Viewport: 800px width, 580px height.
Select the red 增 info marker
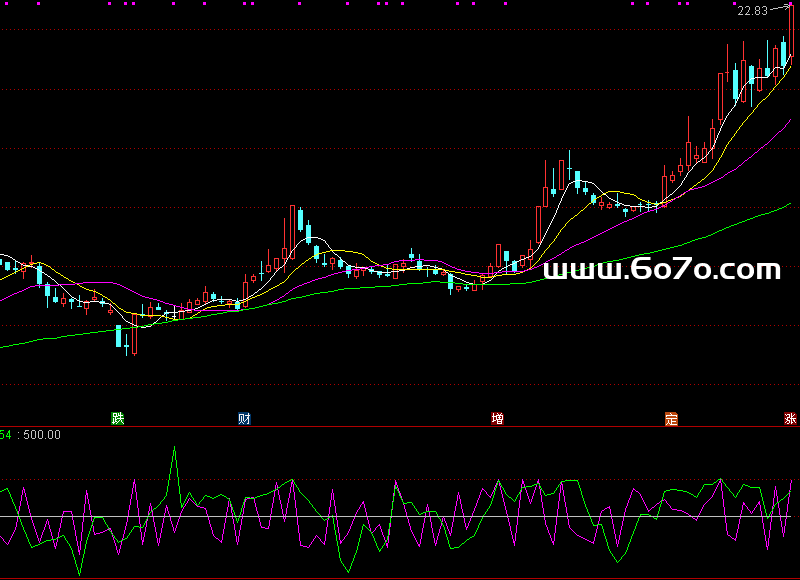(497, 418)
